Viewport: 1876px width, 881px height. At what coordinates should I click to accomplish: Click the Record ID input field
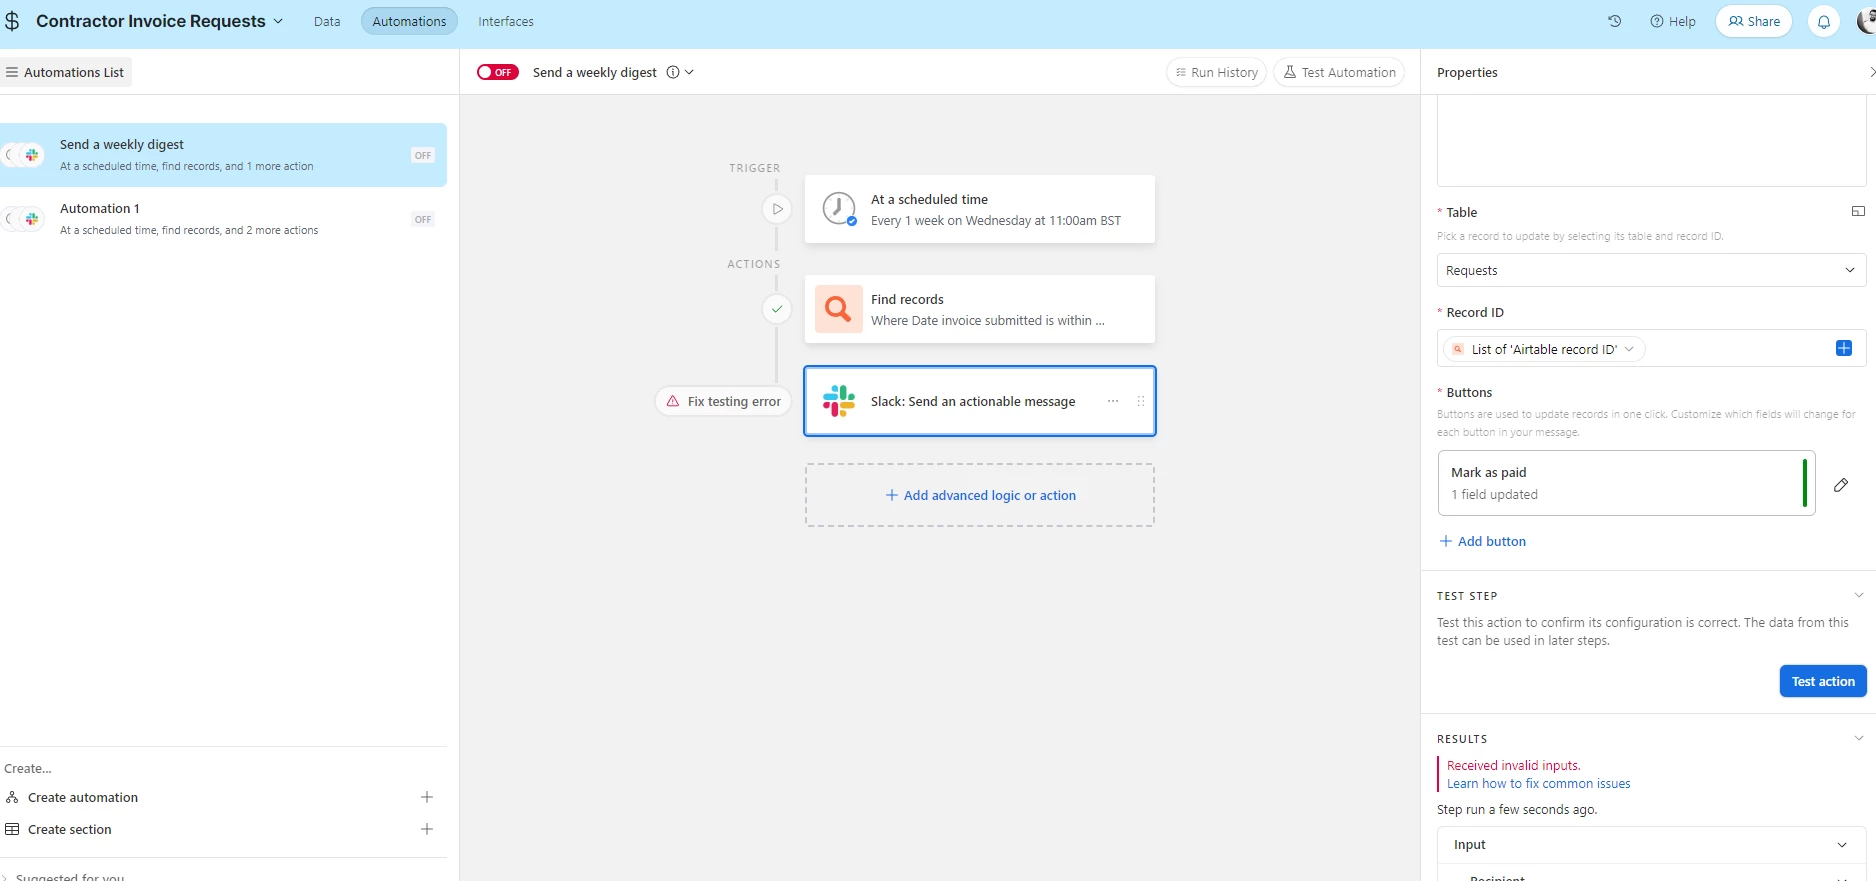pyautogui.click(x=1651, y=348)
